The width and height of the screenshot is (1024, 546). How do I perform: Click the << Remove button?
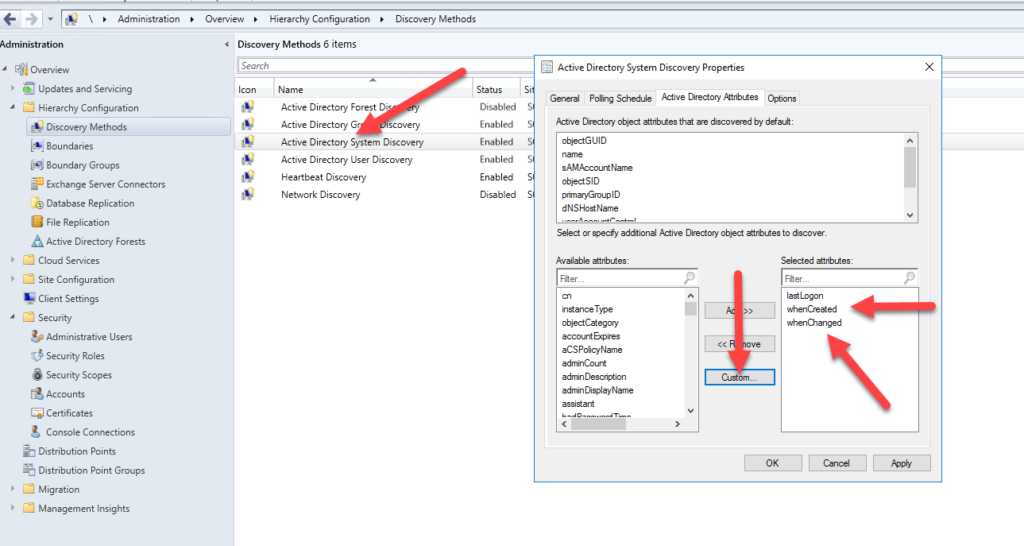point(739,344)
